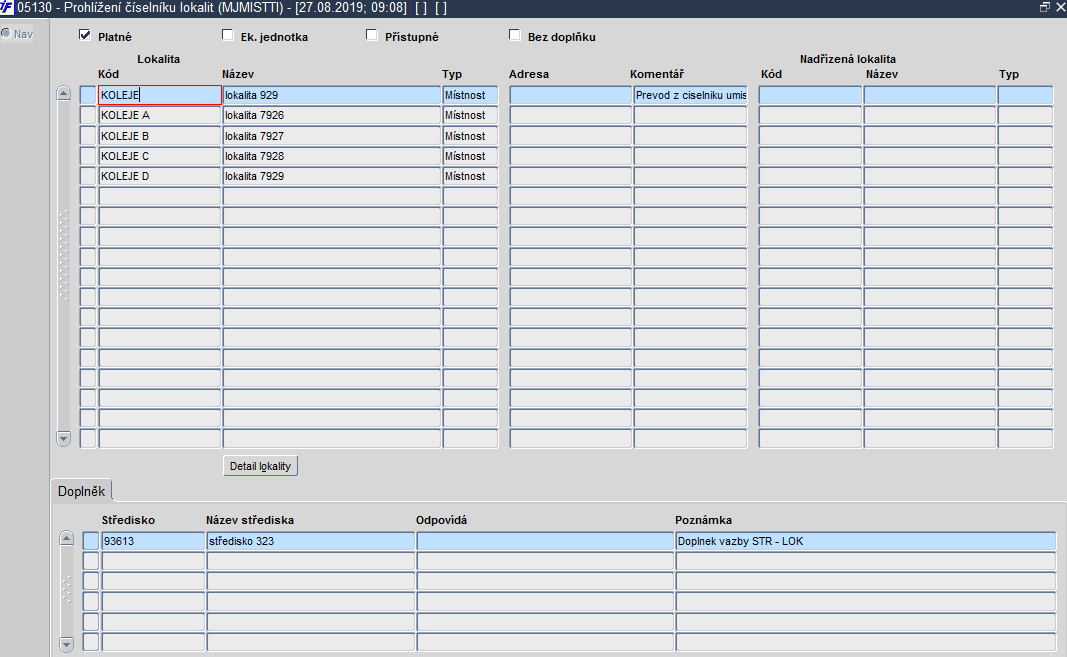The height and width of the screenshot is (657, 1067).
Task: Click the lokalita 7927 name cell
Action: 332,136
